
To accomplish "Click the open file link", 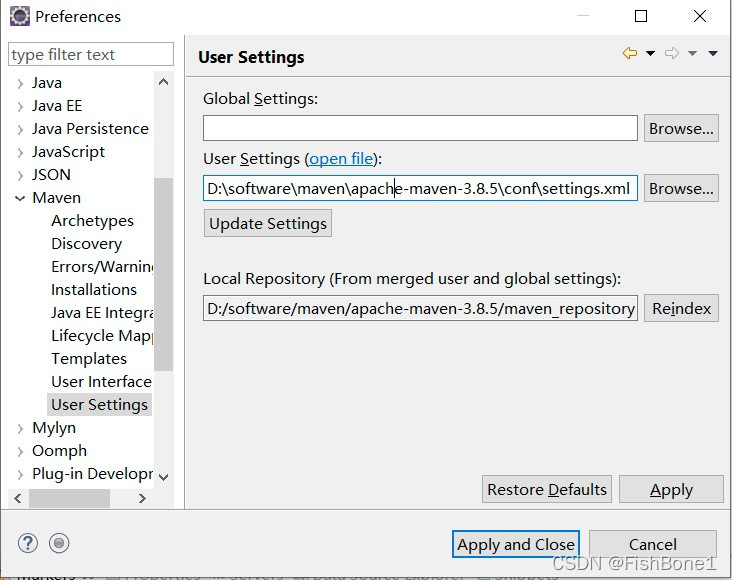I will [x=341, y=159].
